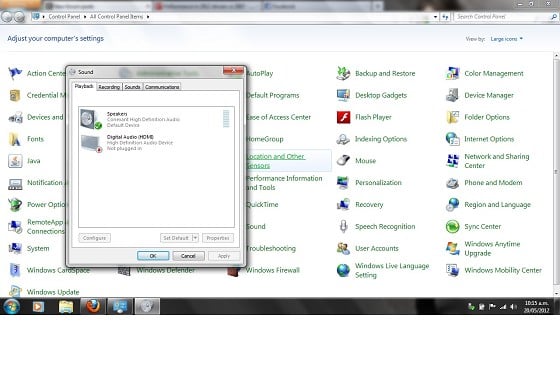Image resolution: width=560 pixels, height=378 pixels.
Task: Switch to the Sounds tab
Action: click(132, 87)
